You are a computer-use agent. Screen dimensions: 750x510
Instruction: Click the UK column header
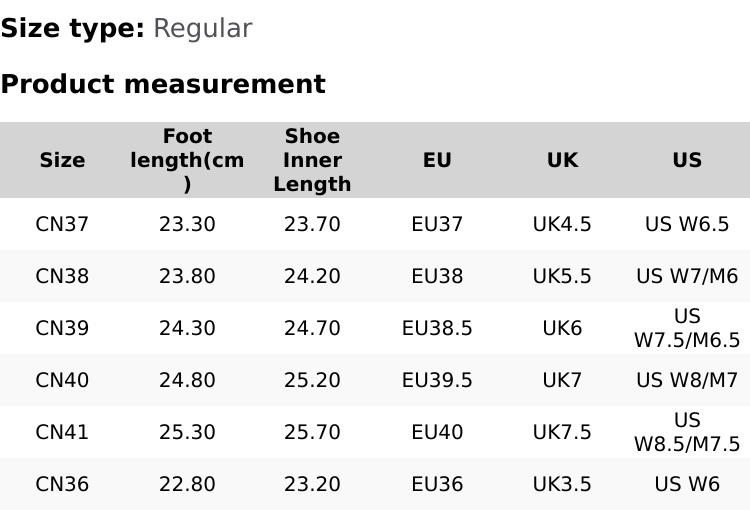(562, 160)
